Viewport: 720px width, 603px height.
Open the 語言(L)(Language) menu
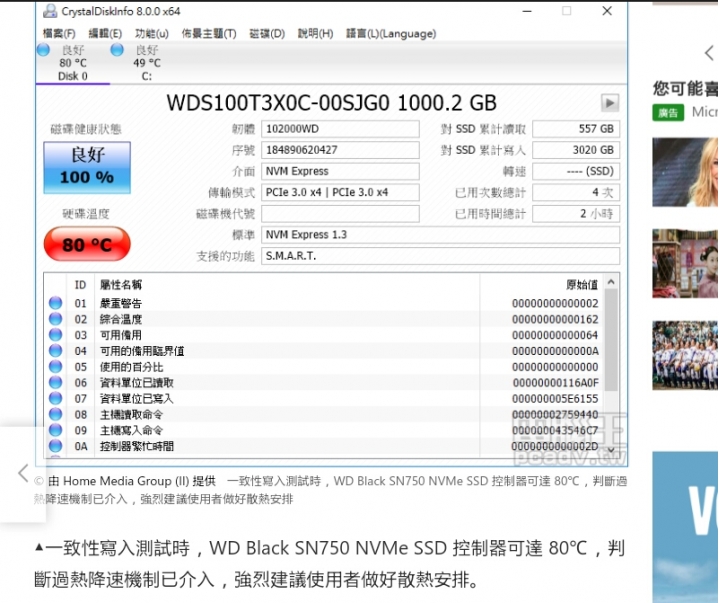click(391, 34)
